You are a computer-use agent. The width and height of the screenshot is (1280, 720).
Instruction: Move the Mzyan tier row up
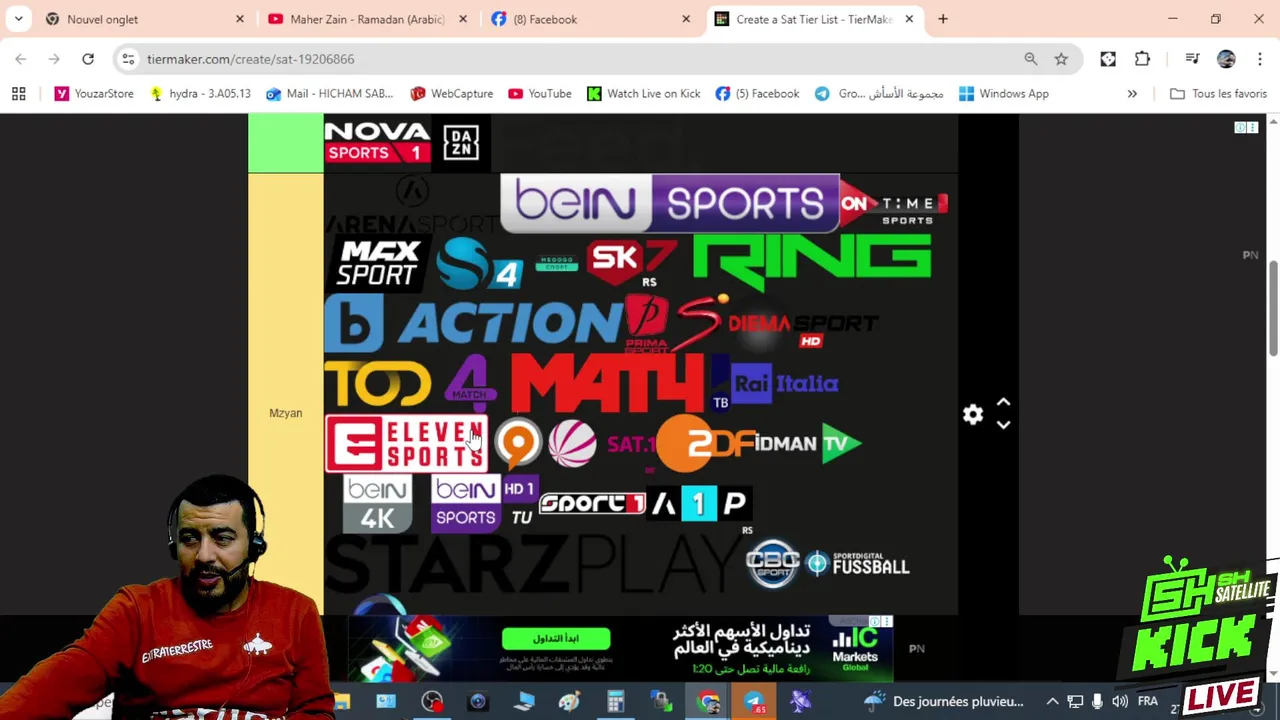click(x=1003, y=402)
